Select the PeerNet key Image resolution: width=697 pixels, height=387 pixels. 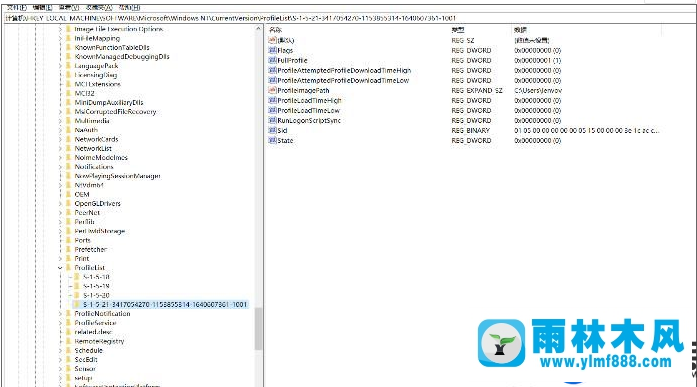(x=87, y=212)
